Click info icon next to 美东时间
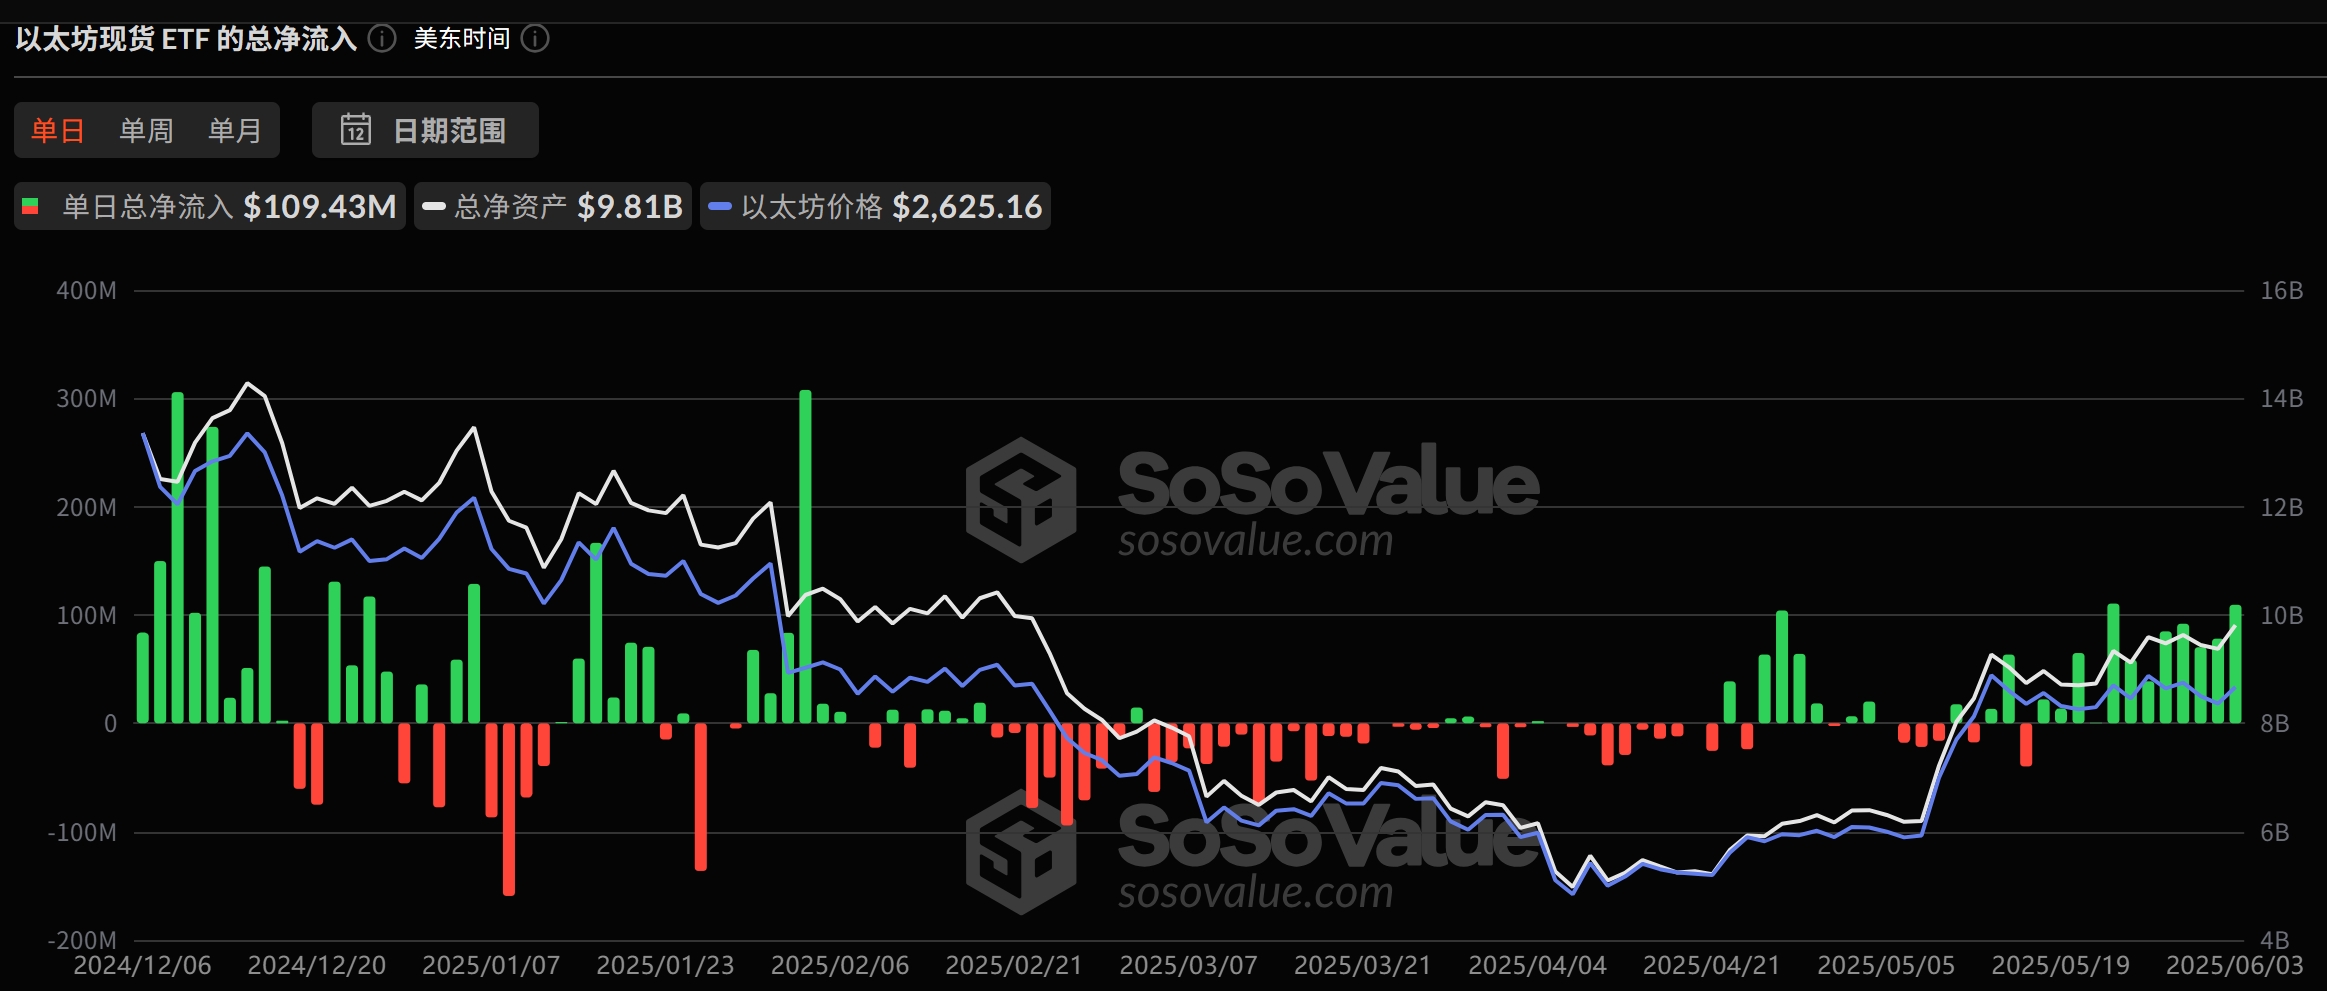The height and width of the screenshot is (991, 2327). tap(536, 39)
